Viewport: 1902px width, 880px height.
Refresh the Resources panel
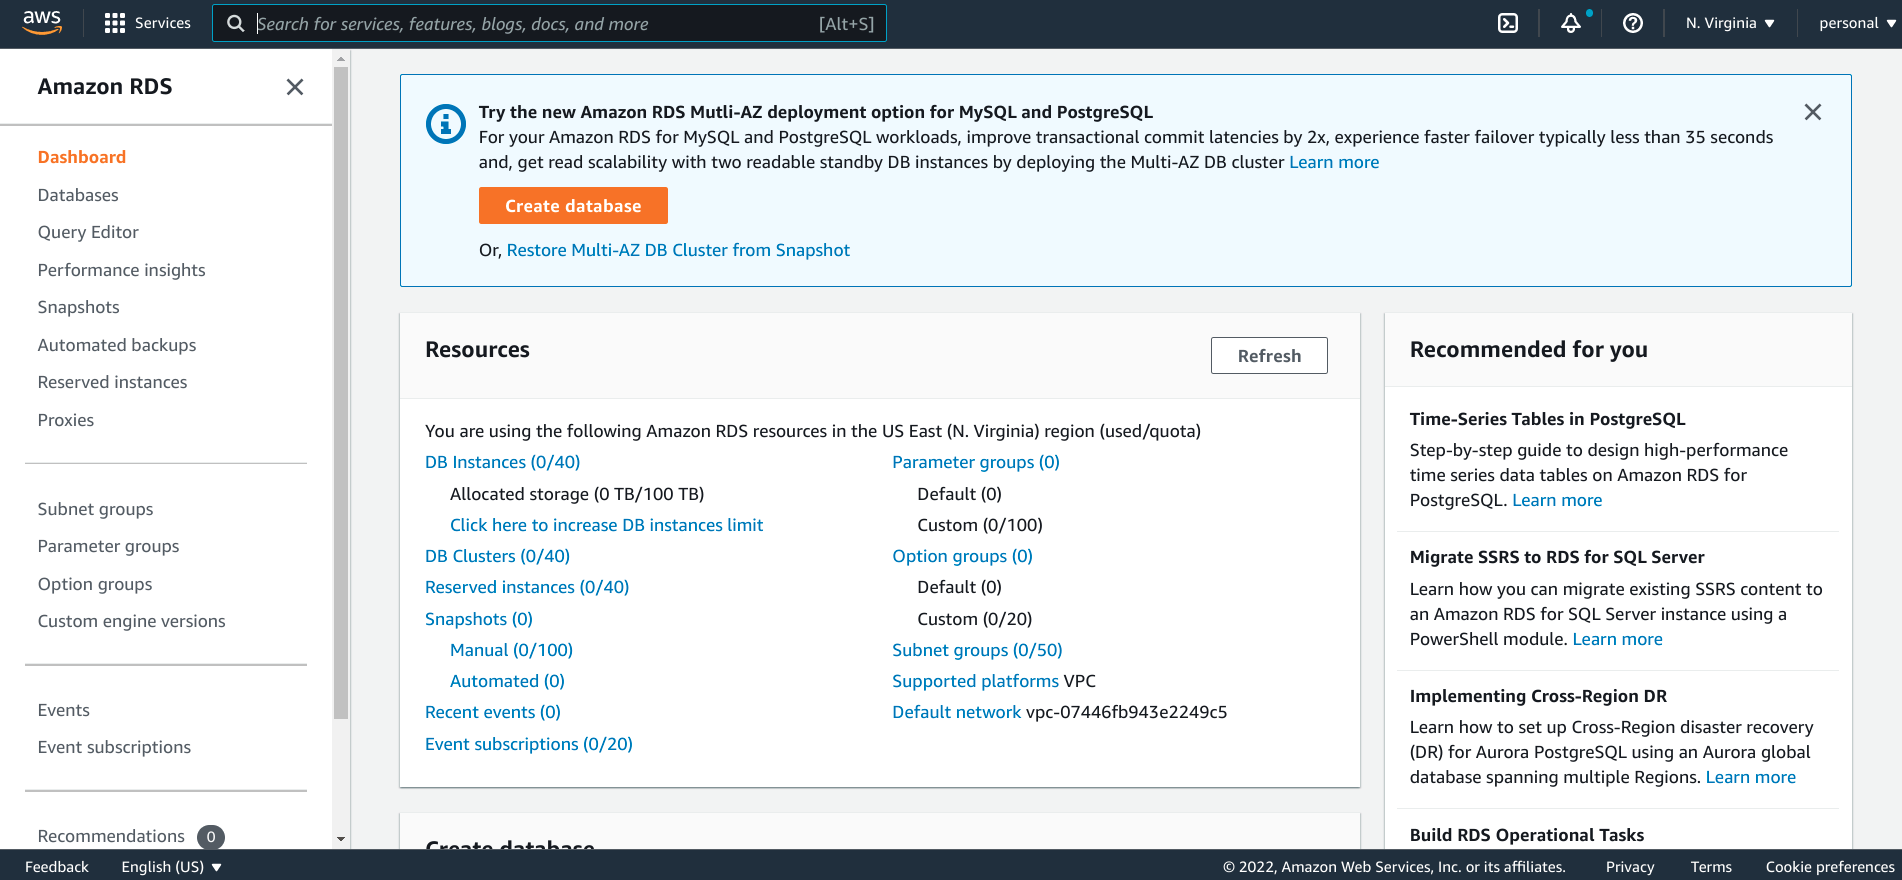1269,356
